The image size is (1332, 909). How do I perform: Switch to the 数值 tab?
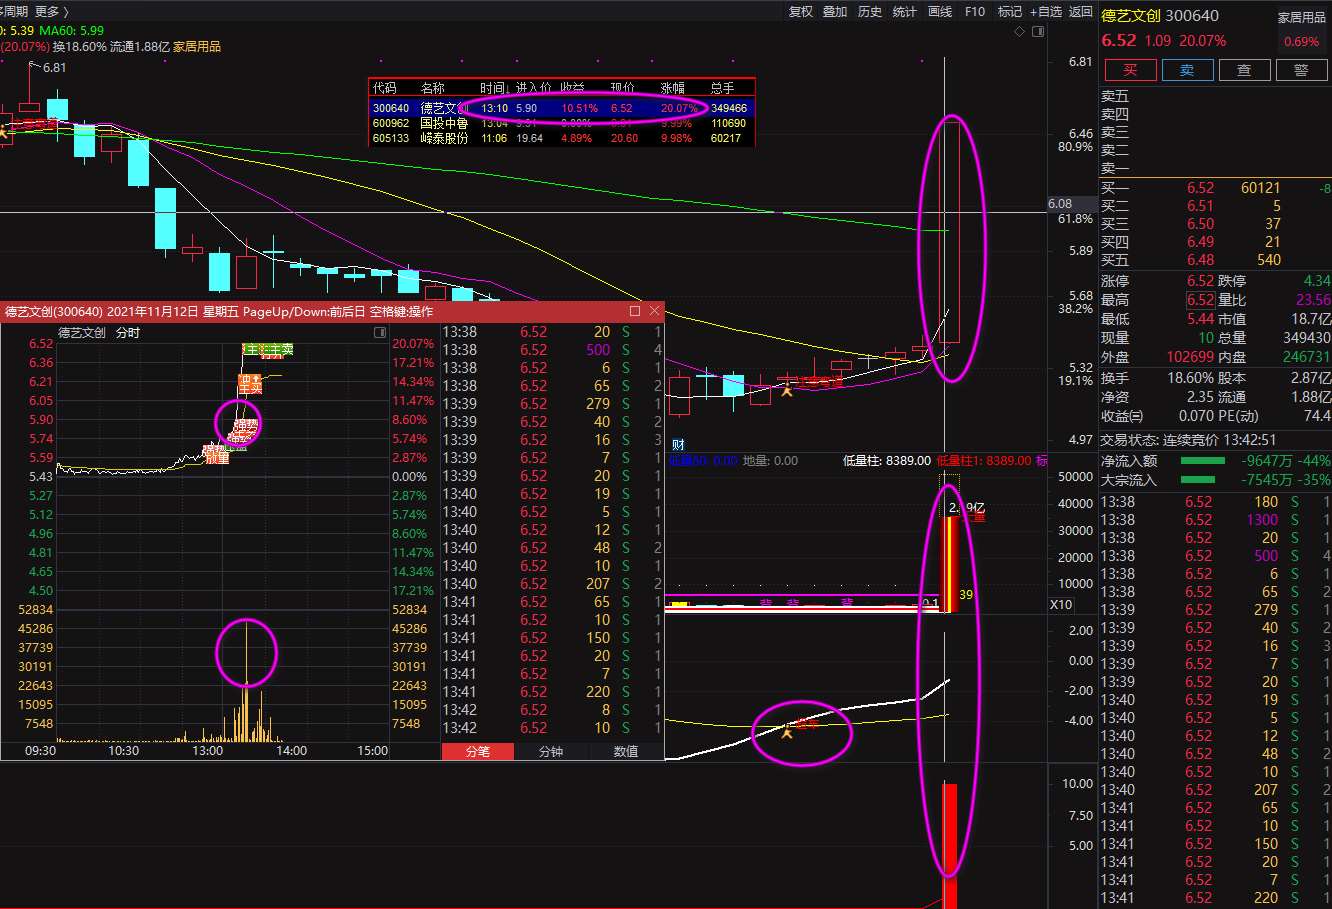[x=626, y=751]
